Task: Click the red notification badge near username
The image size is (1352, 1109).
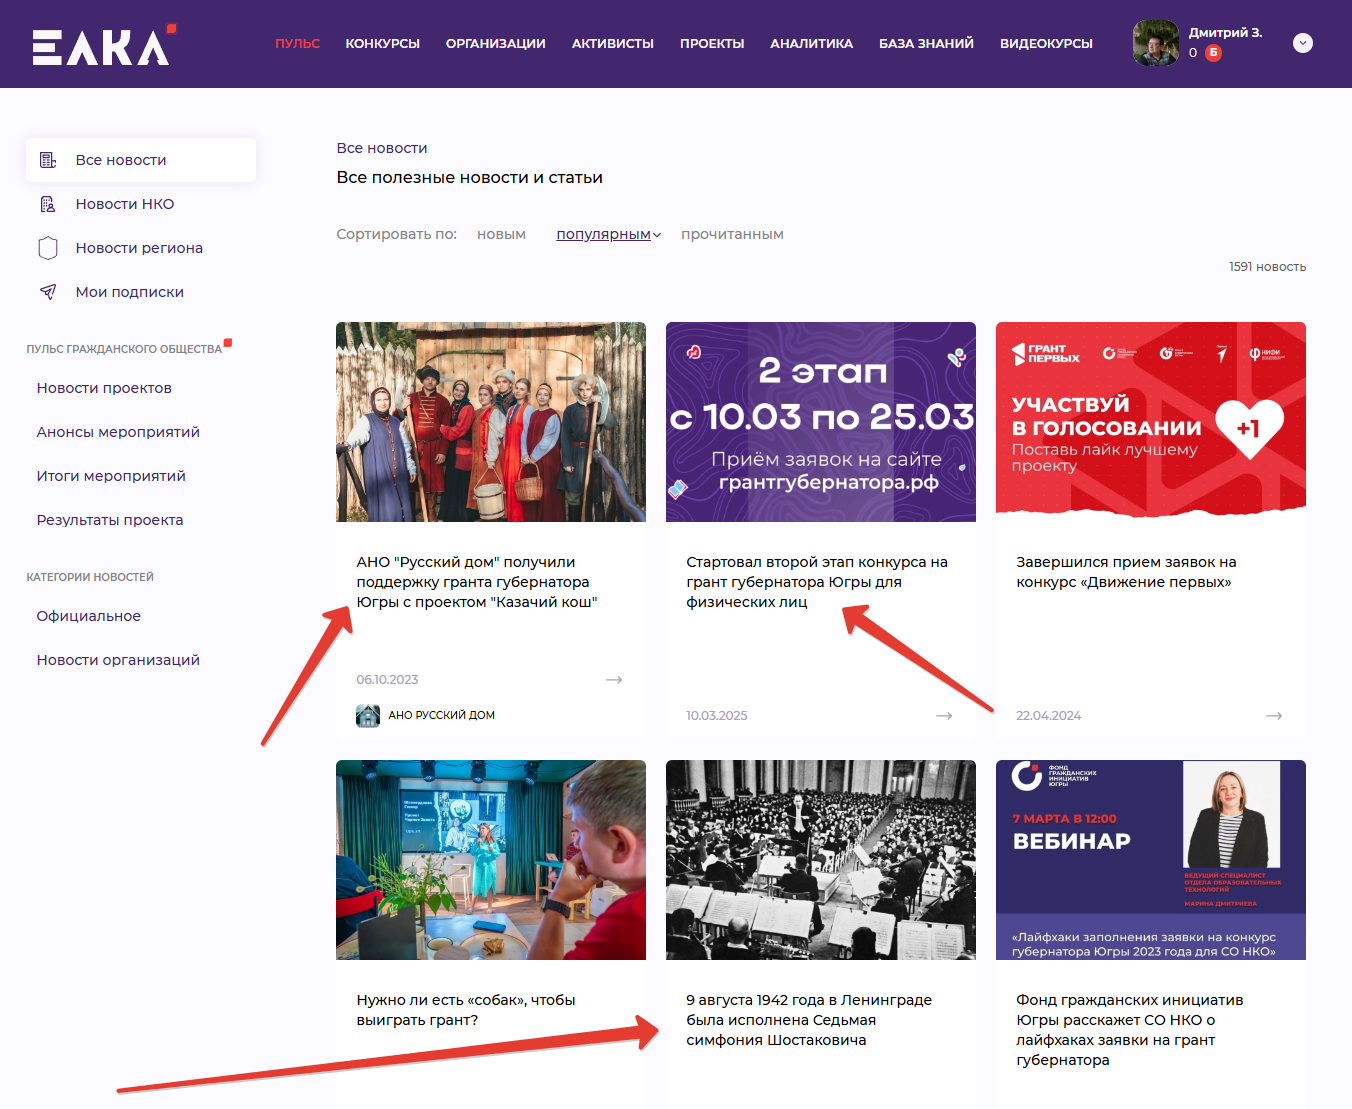Action: pyautogui.click(x=1213, y=53)
